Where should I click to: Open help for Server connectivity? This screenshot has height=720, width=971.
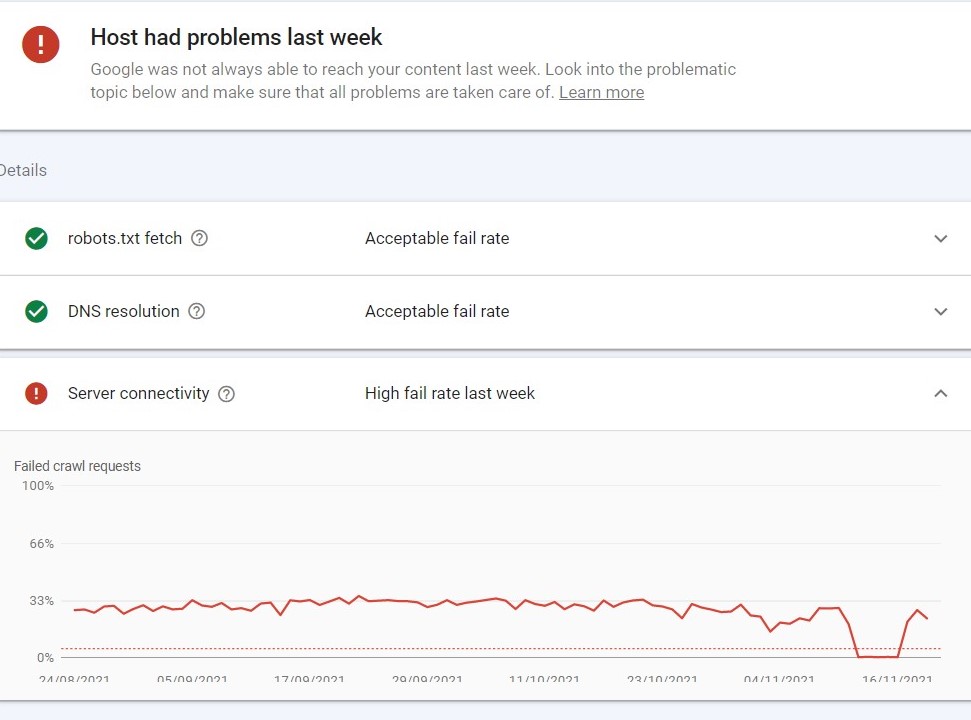(227, 394)
